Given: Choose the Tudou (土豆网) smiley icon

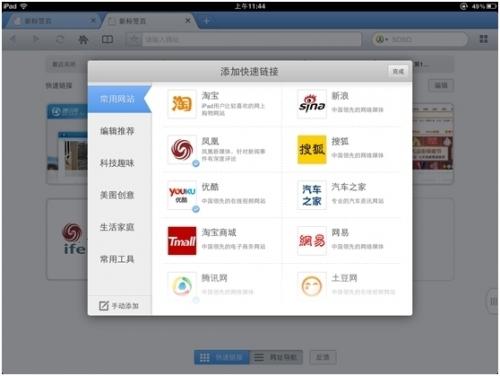Looking at the screenshot, I should [x=312, y=286].
